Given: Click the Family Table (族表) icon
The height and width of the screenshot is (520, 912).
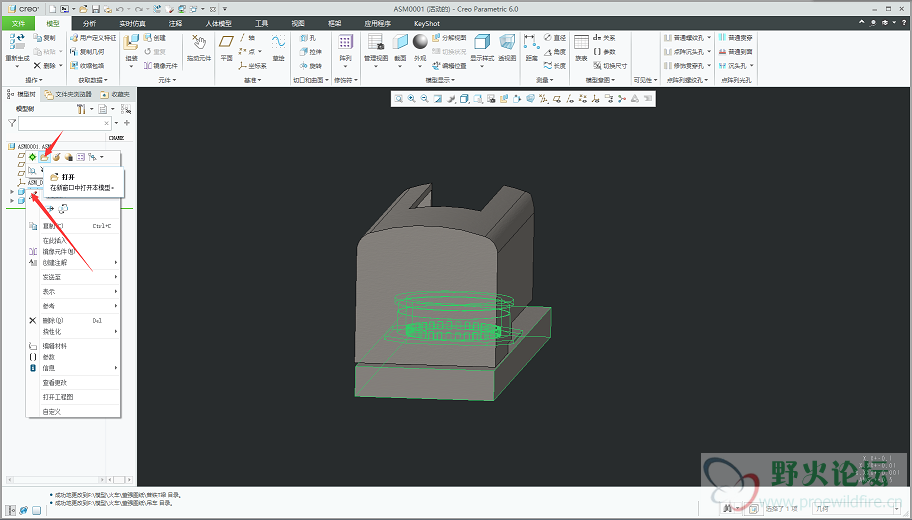Looking at the screenshot, I should pyautogui.click(x=581, y=42).
